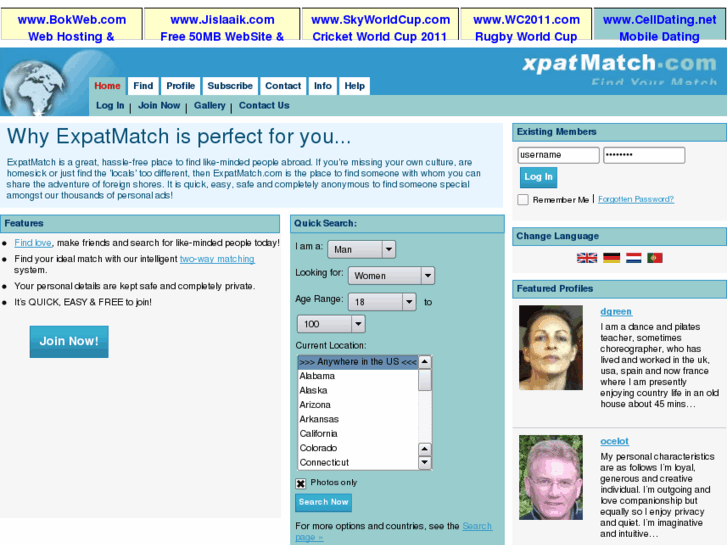Open the Help tab
727x545 pixels.
click(354, 86)
